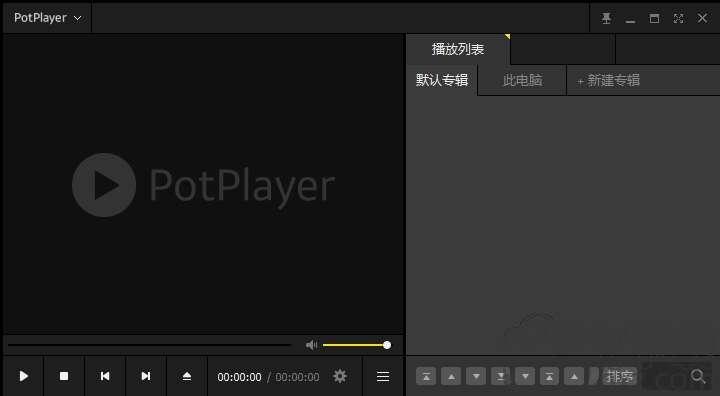Click the playback seek bar

pos(149,345)
